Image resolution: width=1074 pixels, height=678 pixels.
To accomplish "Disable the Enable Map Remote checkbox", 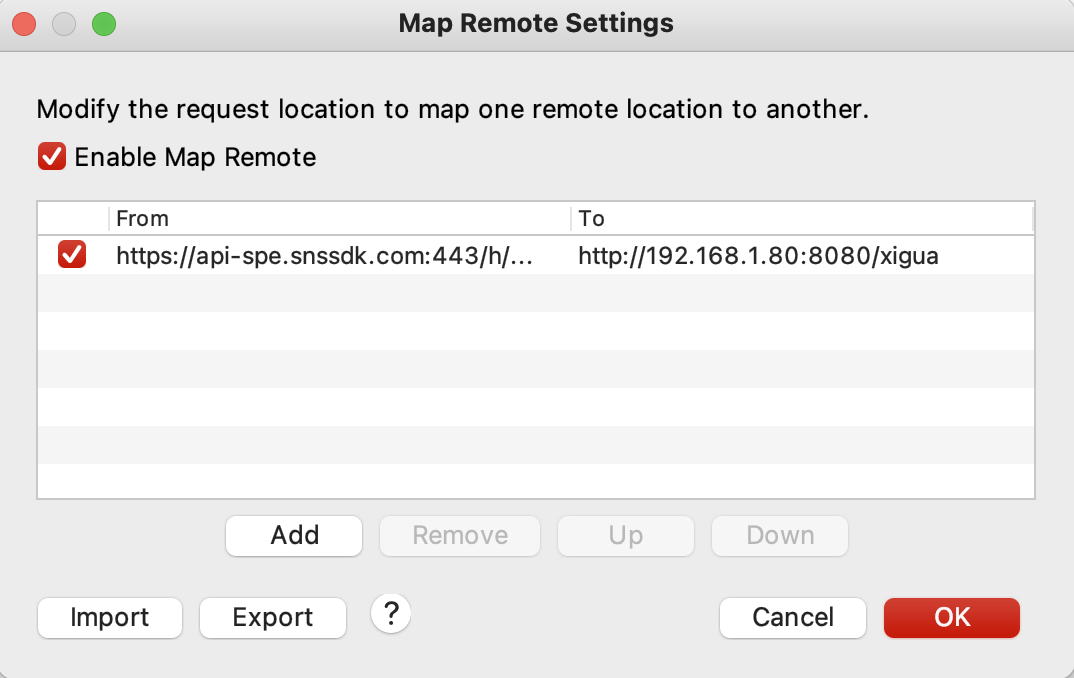I will click(x=52, y=157).
